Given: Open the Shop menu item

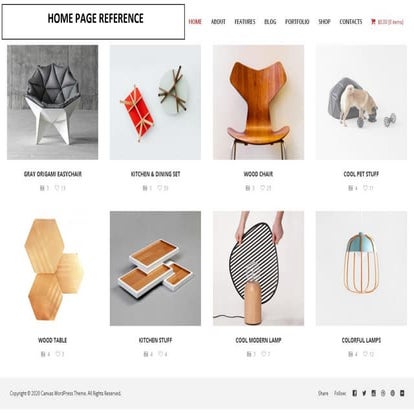Looking at the screenshot, I should coord(324,22).
